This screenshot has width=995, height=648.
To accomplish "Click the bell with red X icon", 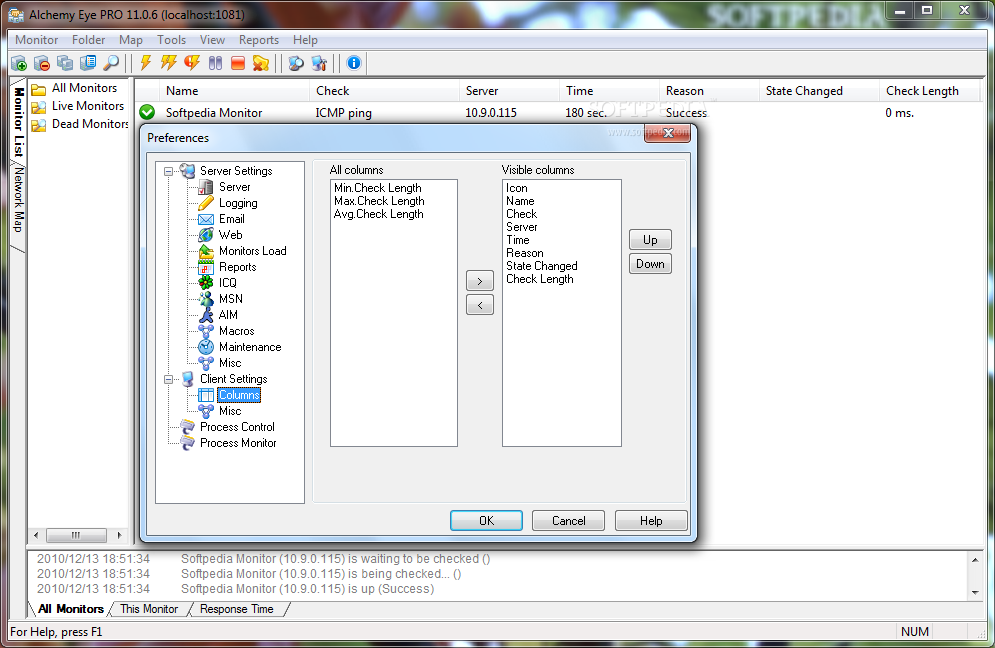I will click(x=261, y=63).
